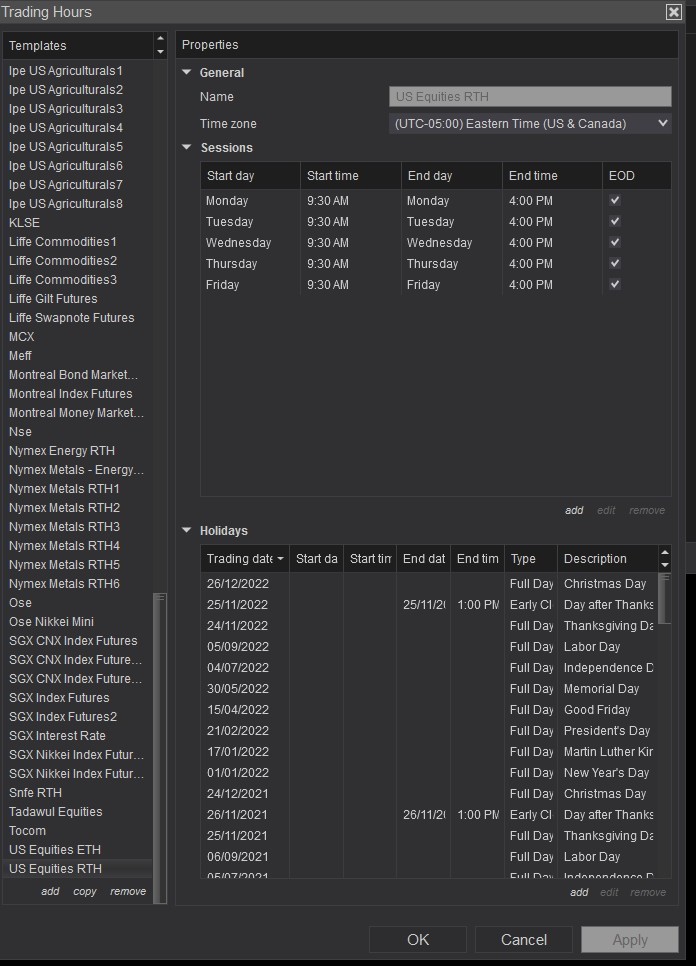Toggle EOD checkbox for Tuesday session
This screenshot has width=696, height=966.
tap(615, 221)
